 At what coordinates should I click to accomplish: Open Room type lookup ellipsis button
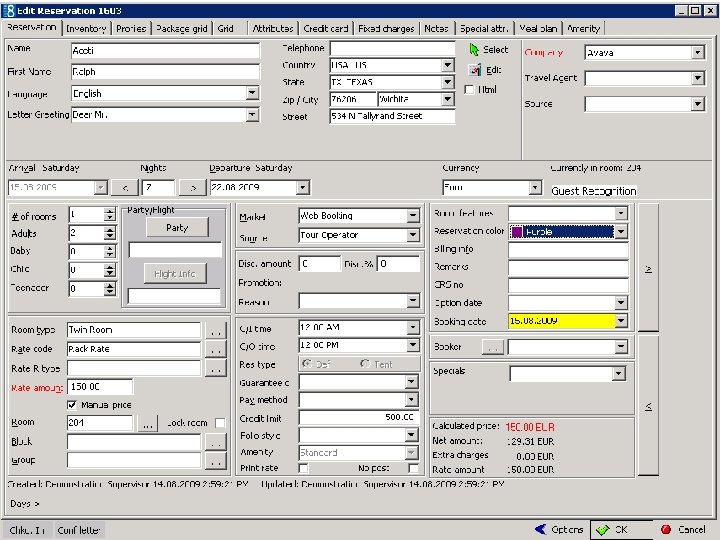(215, 330)
